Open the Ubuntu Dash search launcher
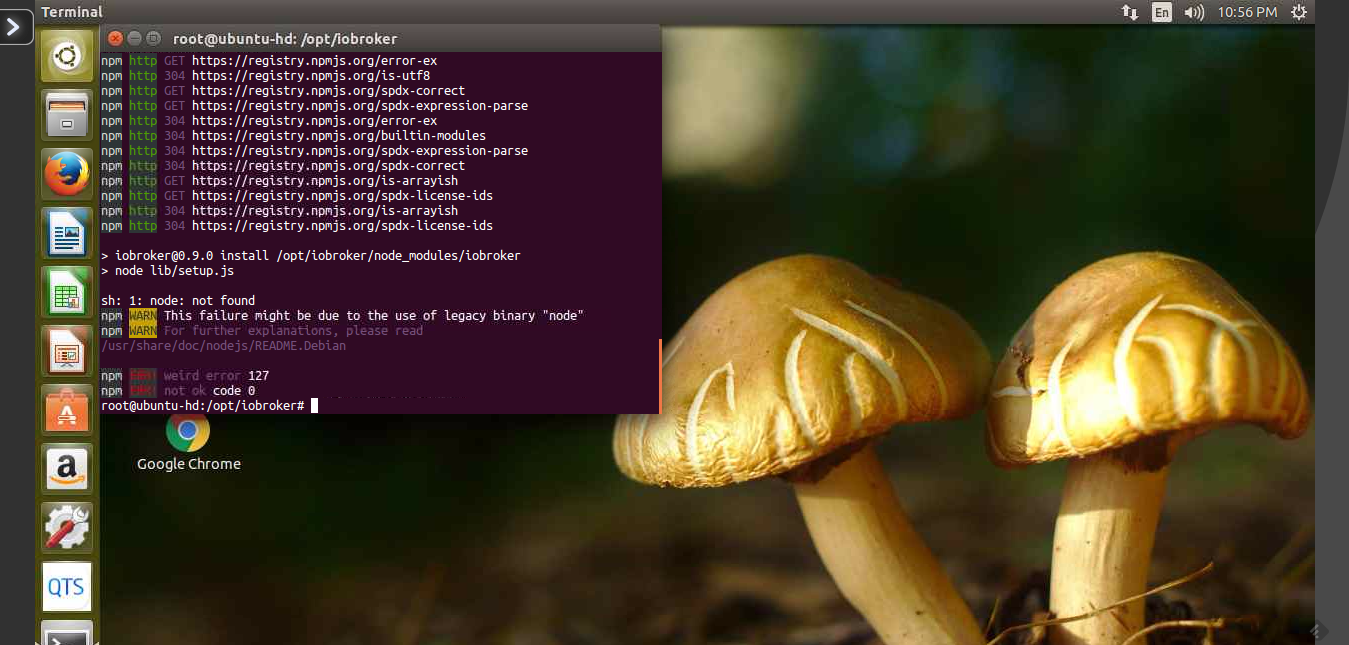1349x645 pixels. 67,56
